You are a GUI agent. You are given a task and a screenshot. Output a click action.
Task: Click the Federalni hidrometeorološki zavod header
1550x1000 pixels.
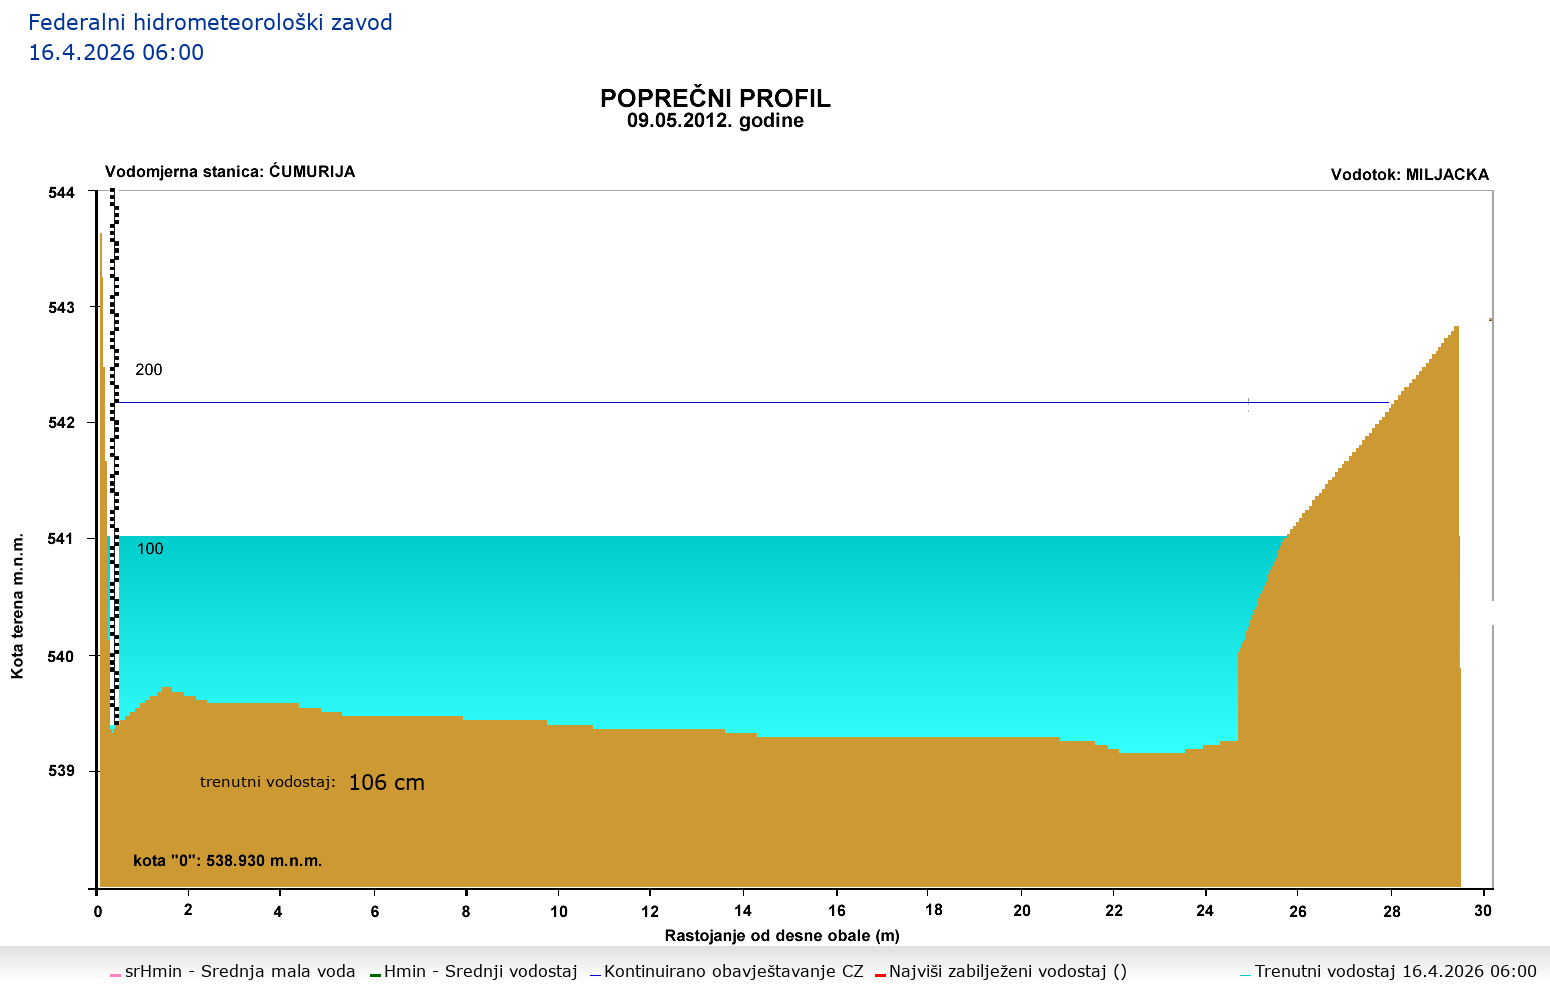pyautogui.click(x=210, y=22)
